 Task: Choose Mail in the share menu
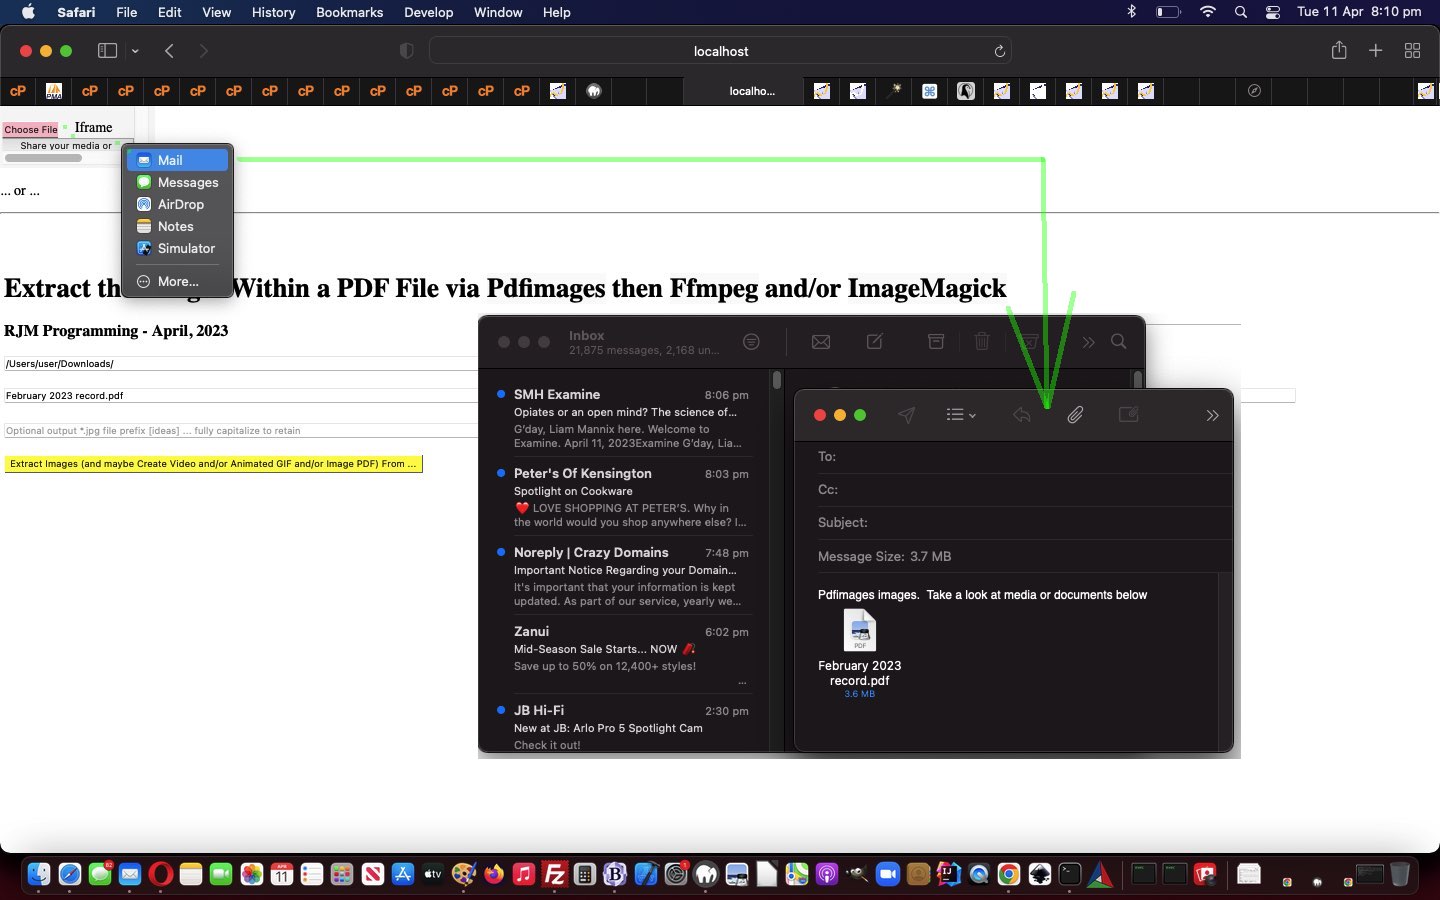170,160
